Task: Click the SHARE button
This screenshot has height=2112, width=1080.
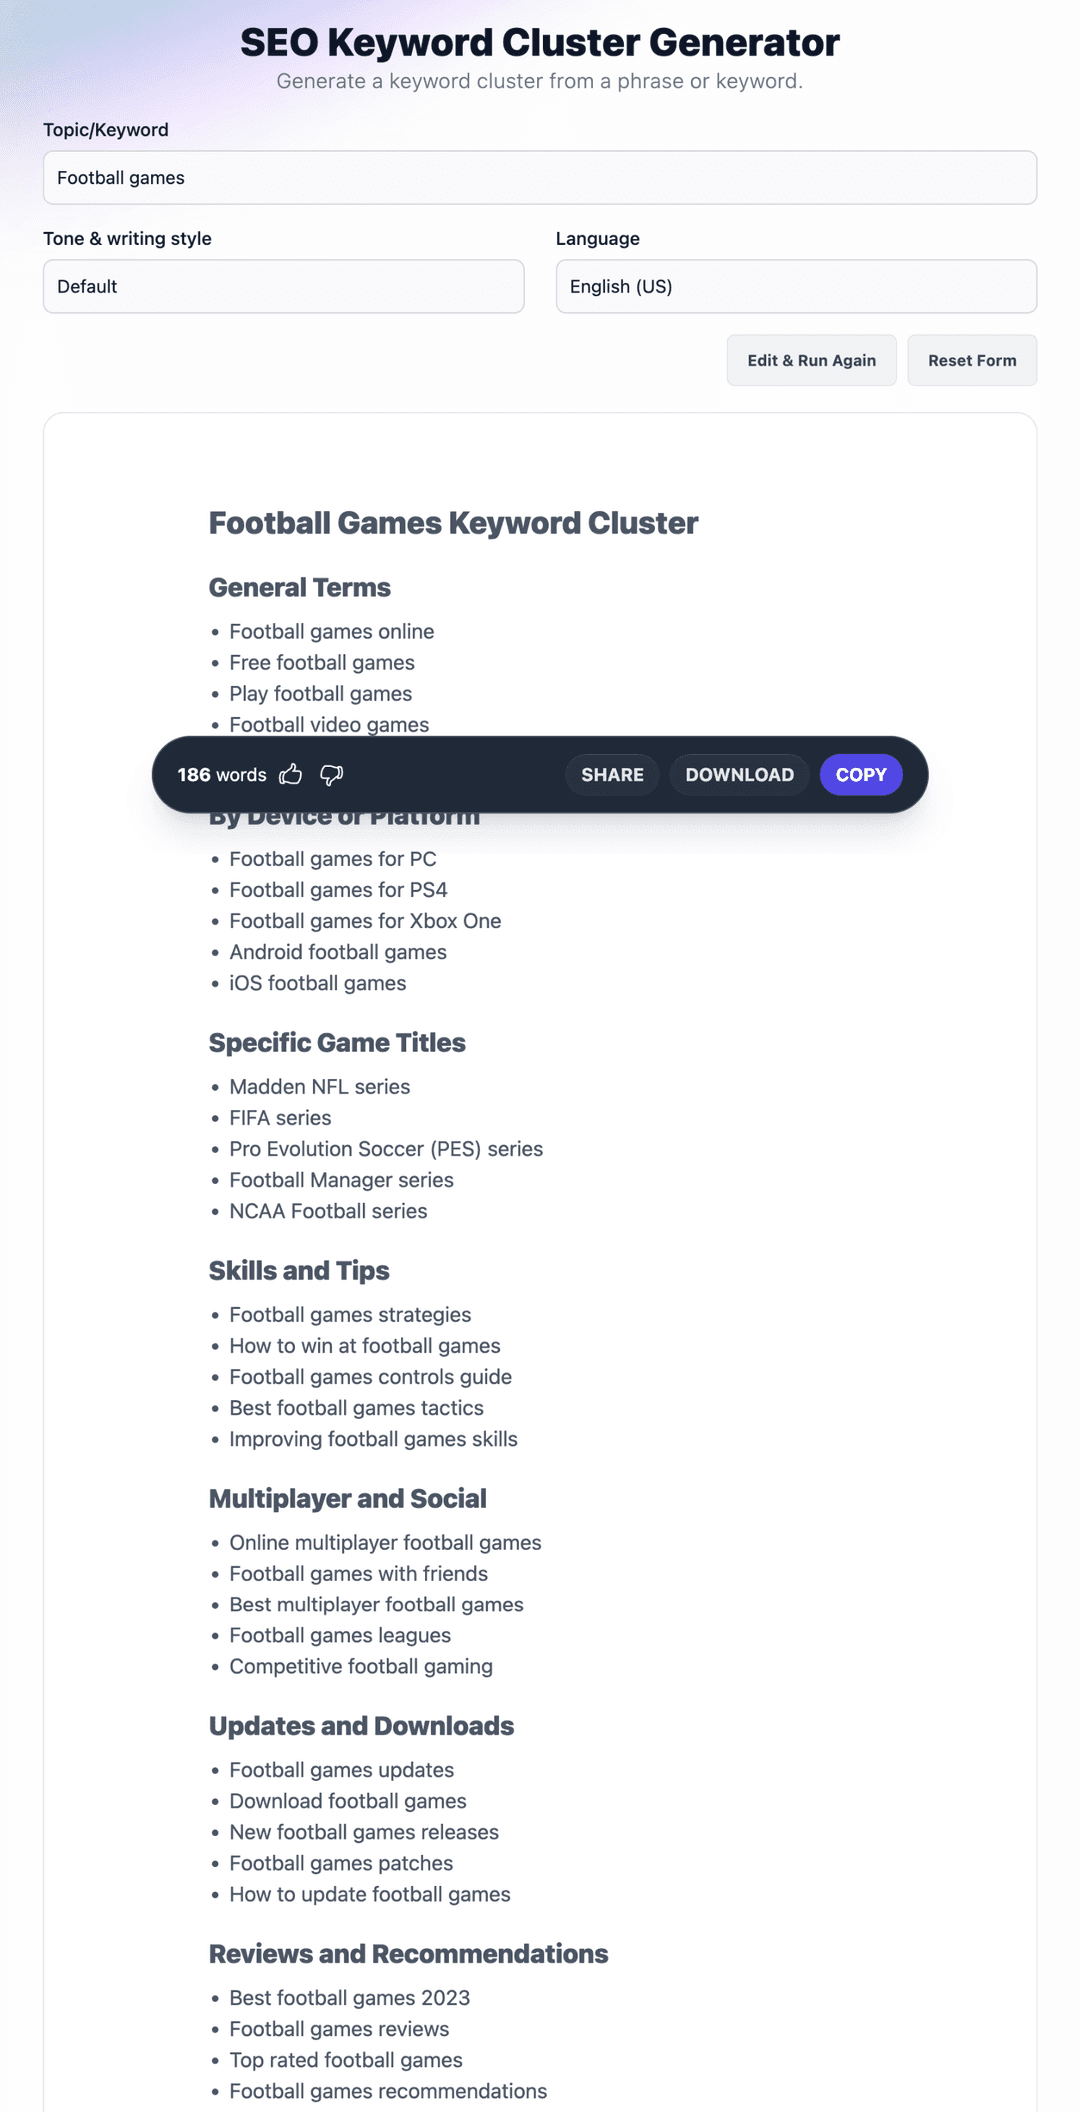Action: click(612, 774)
